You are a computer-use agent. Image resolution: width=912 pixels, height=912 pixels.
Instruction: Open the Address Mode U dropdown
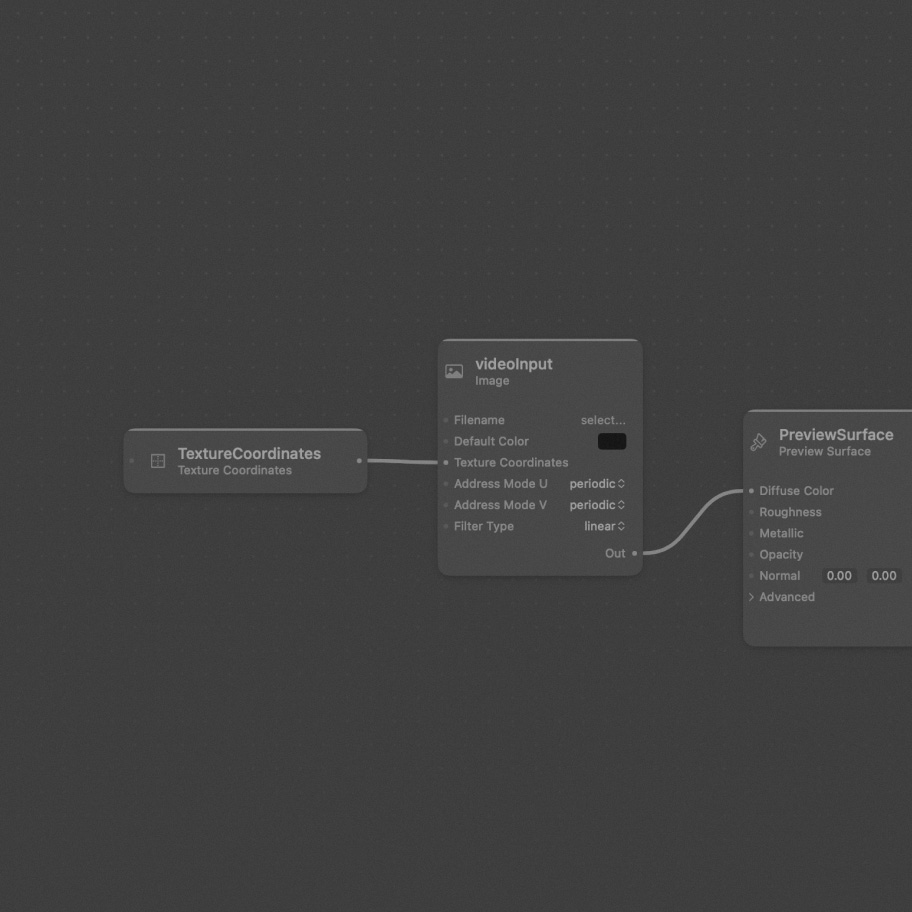tap(597, 484)
